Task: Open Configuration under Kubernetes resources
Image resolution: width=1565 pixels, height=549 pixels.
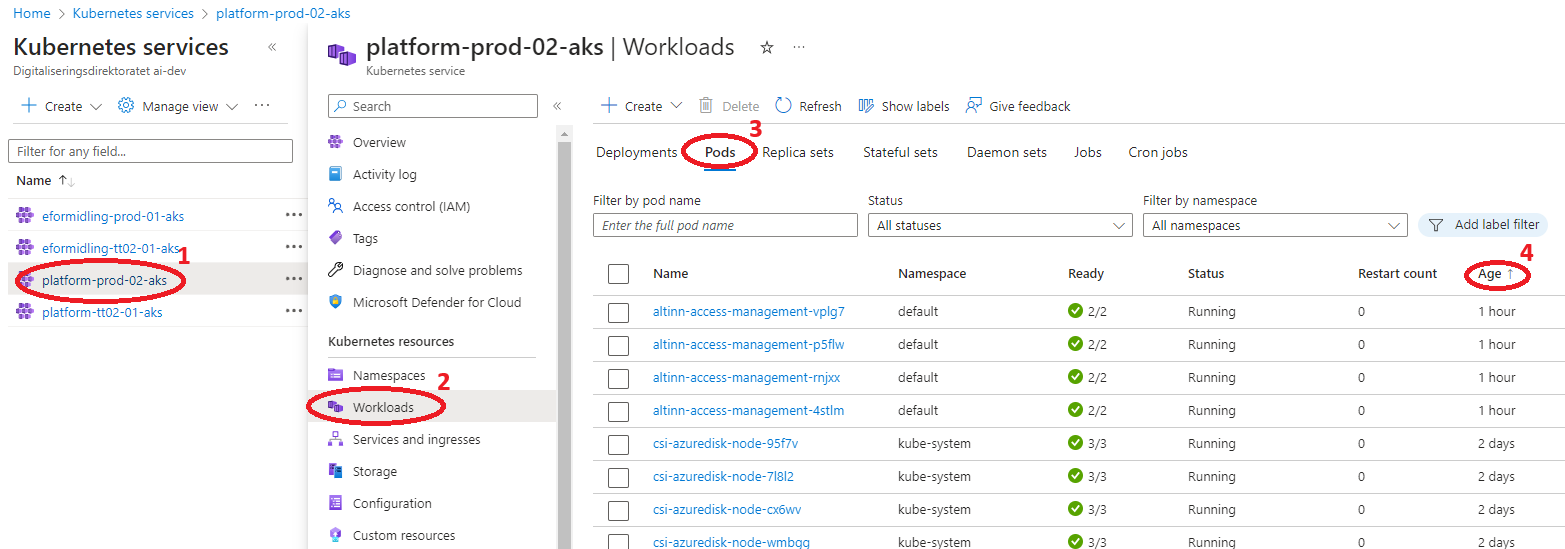Action: (x=392, y=503)
